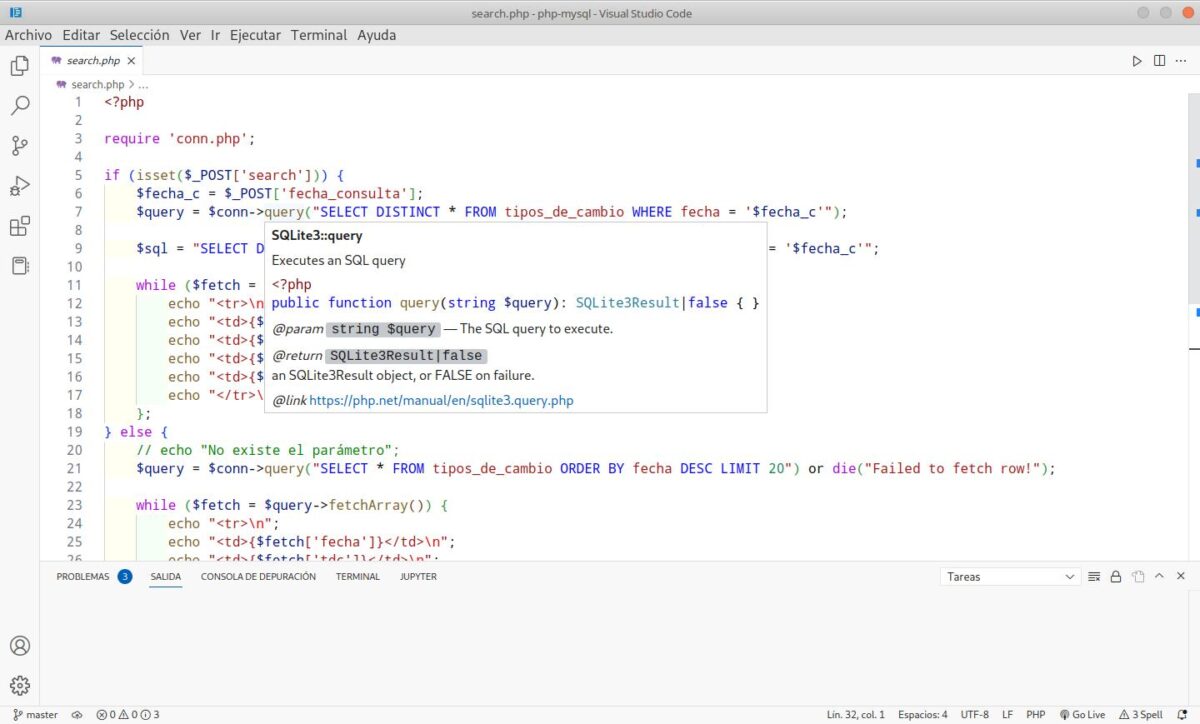Screen dimensions: 1200x724
Task: Clear output with the clear icon
Action: coord(1094,577)
